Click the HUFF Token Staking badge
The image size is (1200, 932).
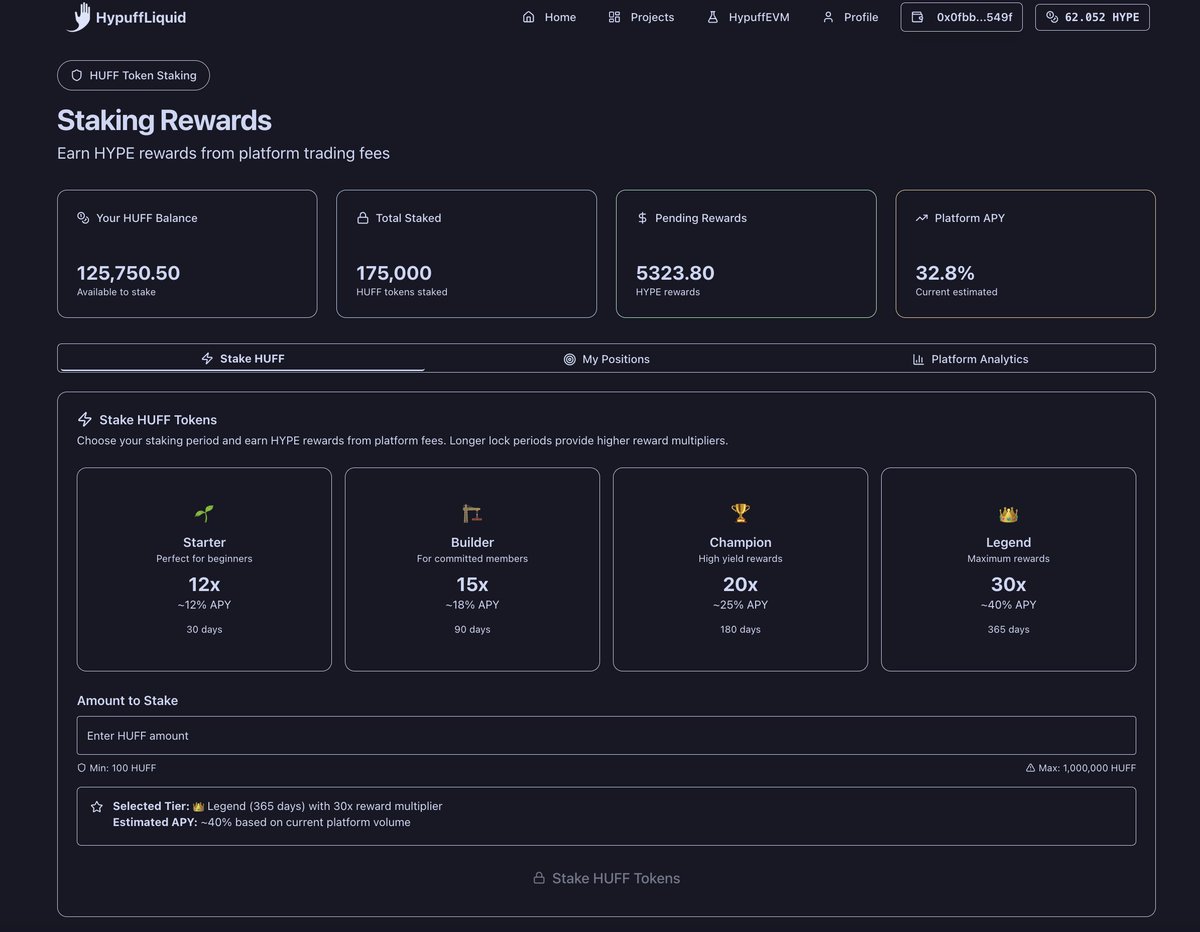(x=133, y=75)
